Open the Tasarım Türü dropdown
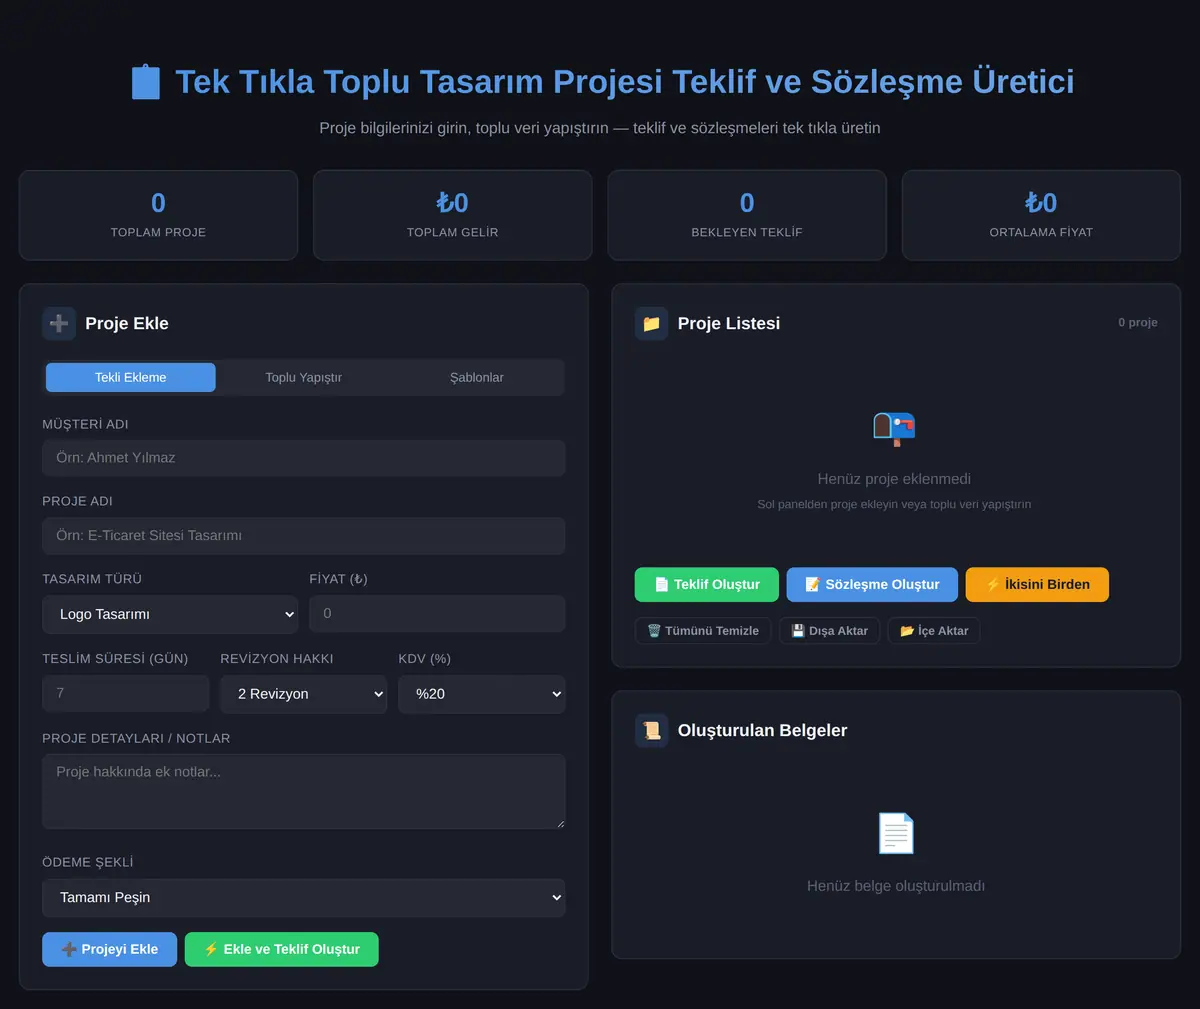The width and height of the screenshot is (1200, 1009). pos(171,614)
